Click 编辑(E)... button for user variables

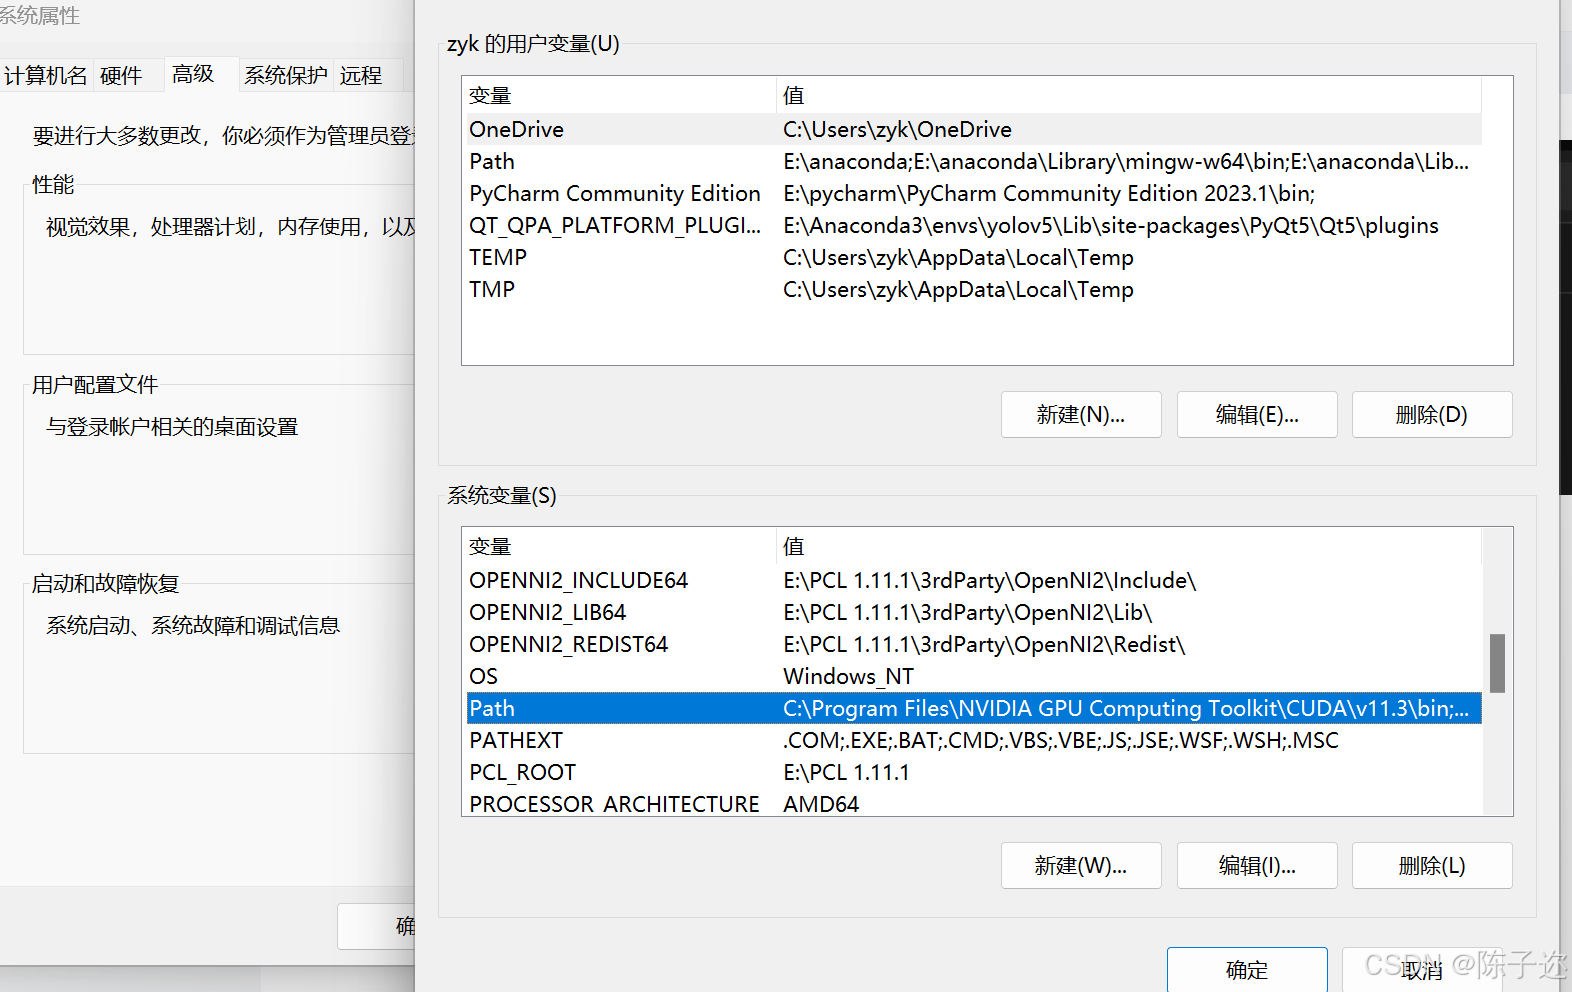(1257, 414)
